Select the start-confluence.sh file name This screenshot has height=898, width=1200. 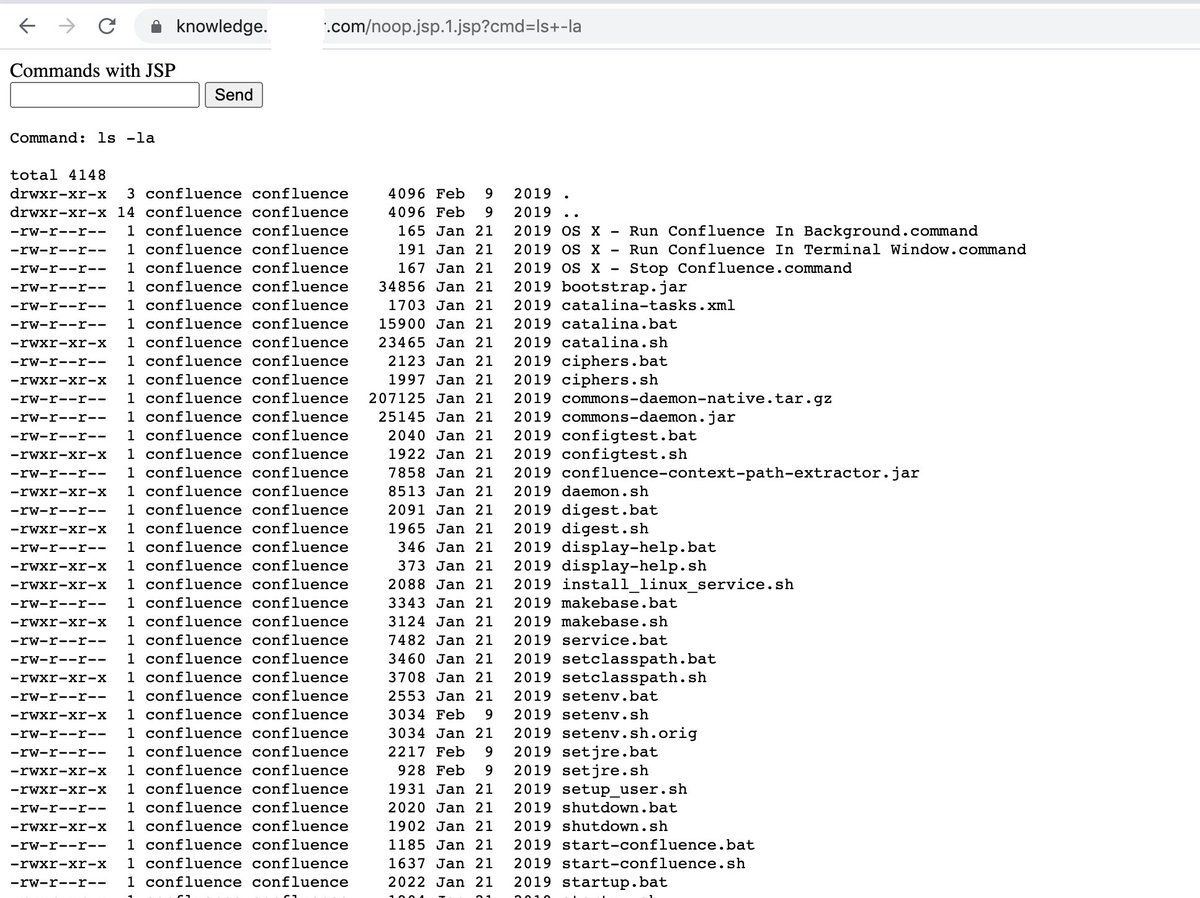tap(654, 864)
